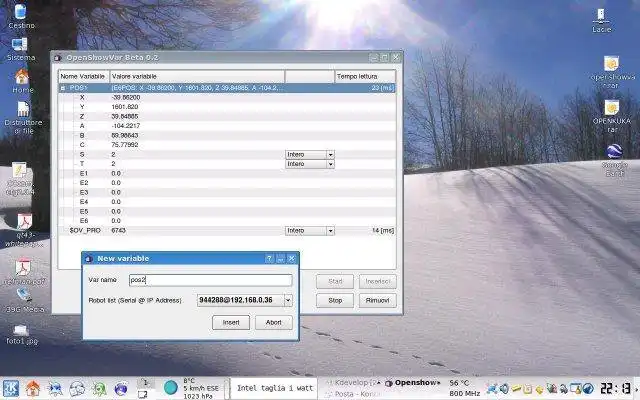Select the E5 variable row
Image resolution: width=640 pixels, height=400 pixels.
pyautogui.click(x=227, y=211)
